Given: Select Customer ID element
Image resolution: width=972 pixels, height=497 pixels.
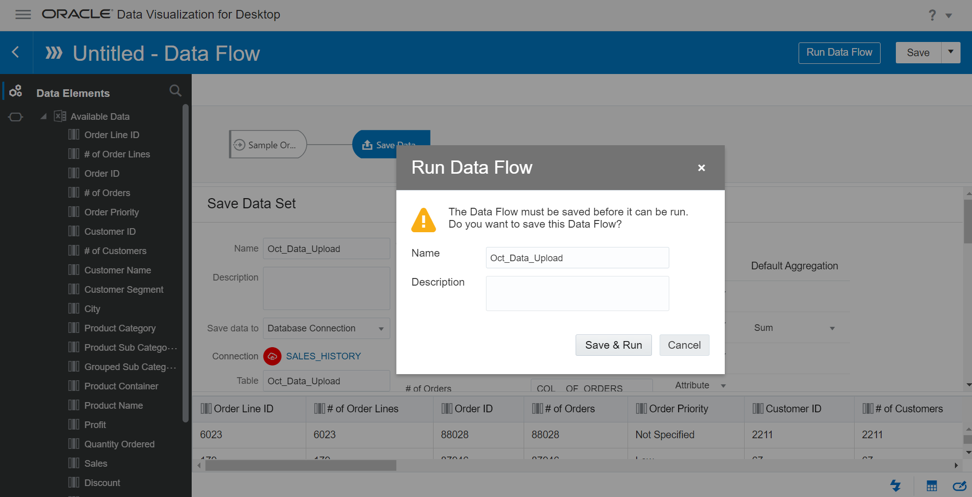Looking at the screenshot, I should click(110, 231).
